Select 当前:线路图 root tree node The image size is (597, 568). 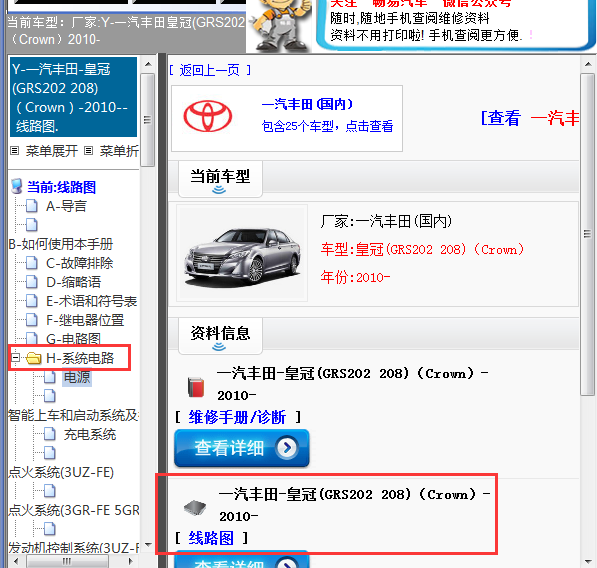[61, 187]
